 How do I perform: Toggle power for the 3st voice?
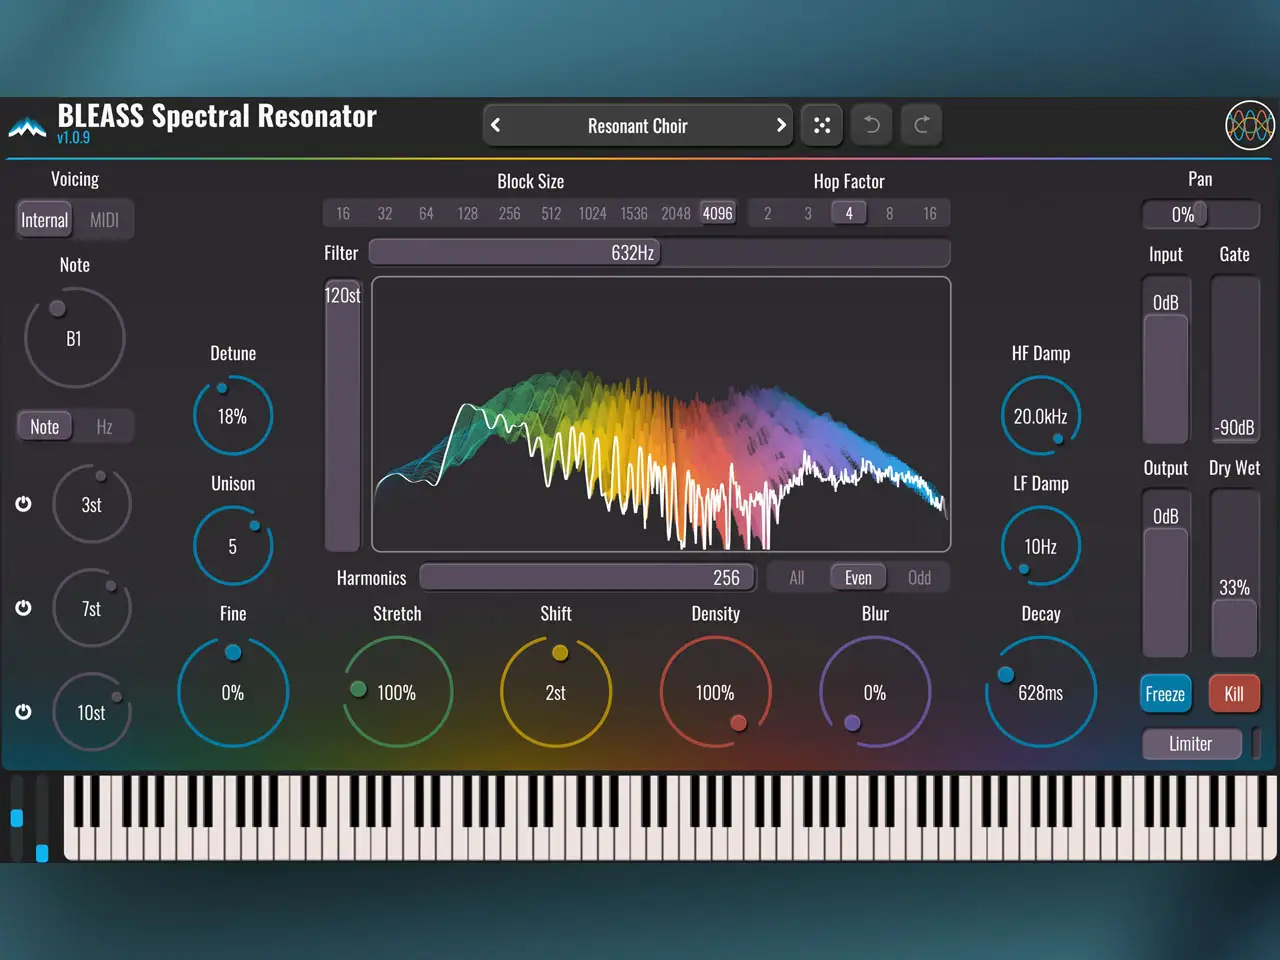pyautogui.click(x=23, y=503)
